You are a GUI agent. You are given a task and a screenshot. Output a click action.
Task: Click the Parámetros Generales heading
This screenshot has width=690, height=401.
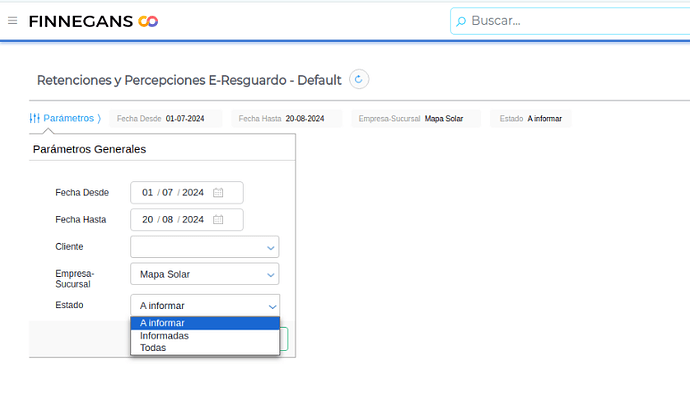89,149
